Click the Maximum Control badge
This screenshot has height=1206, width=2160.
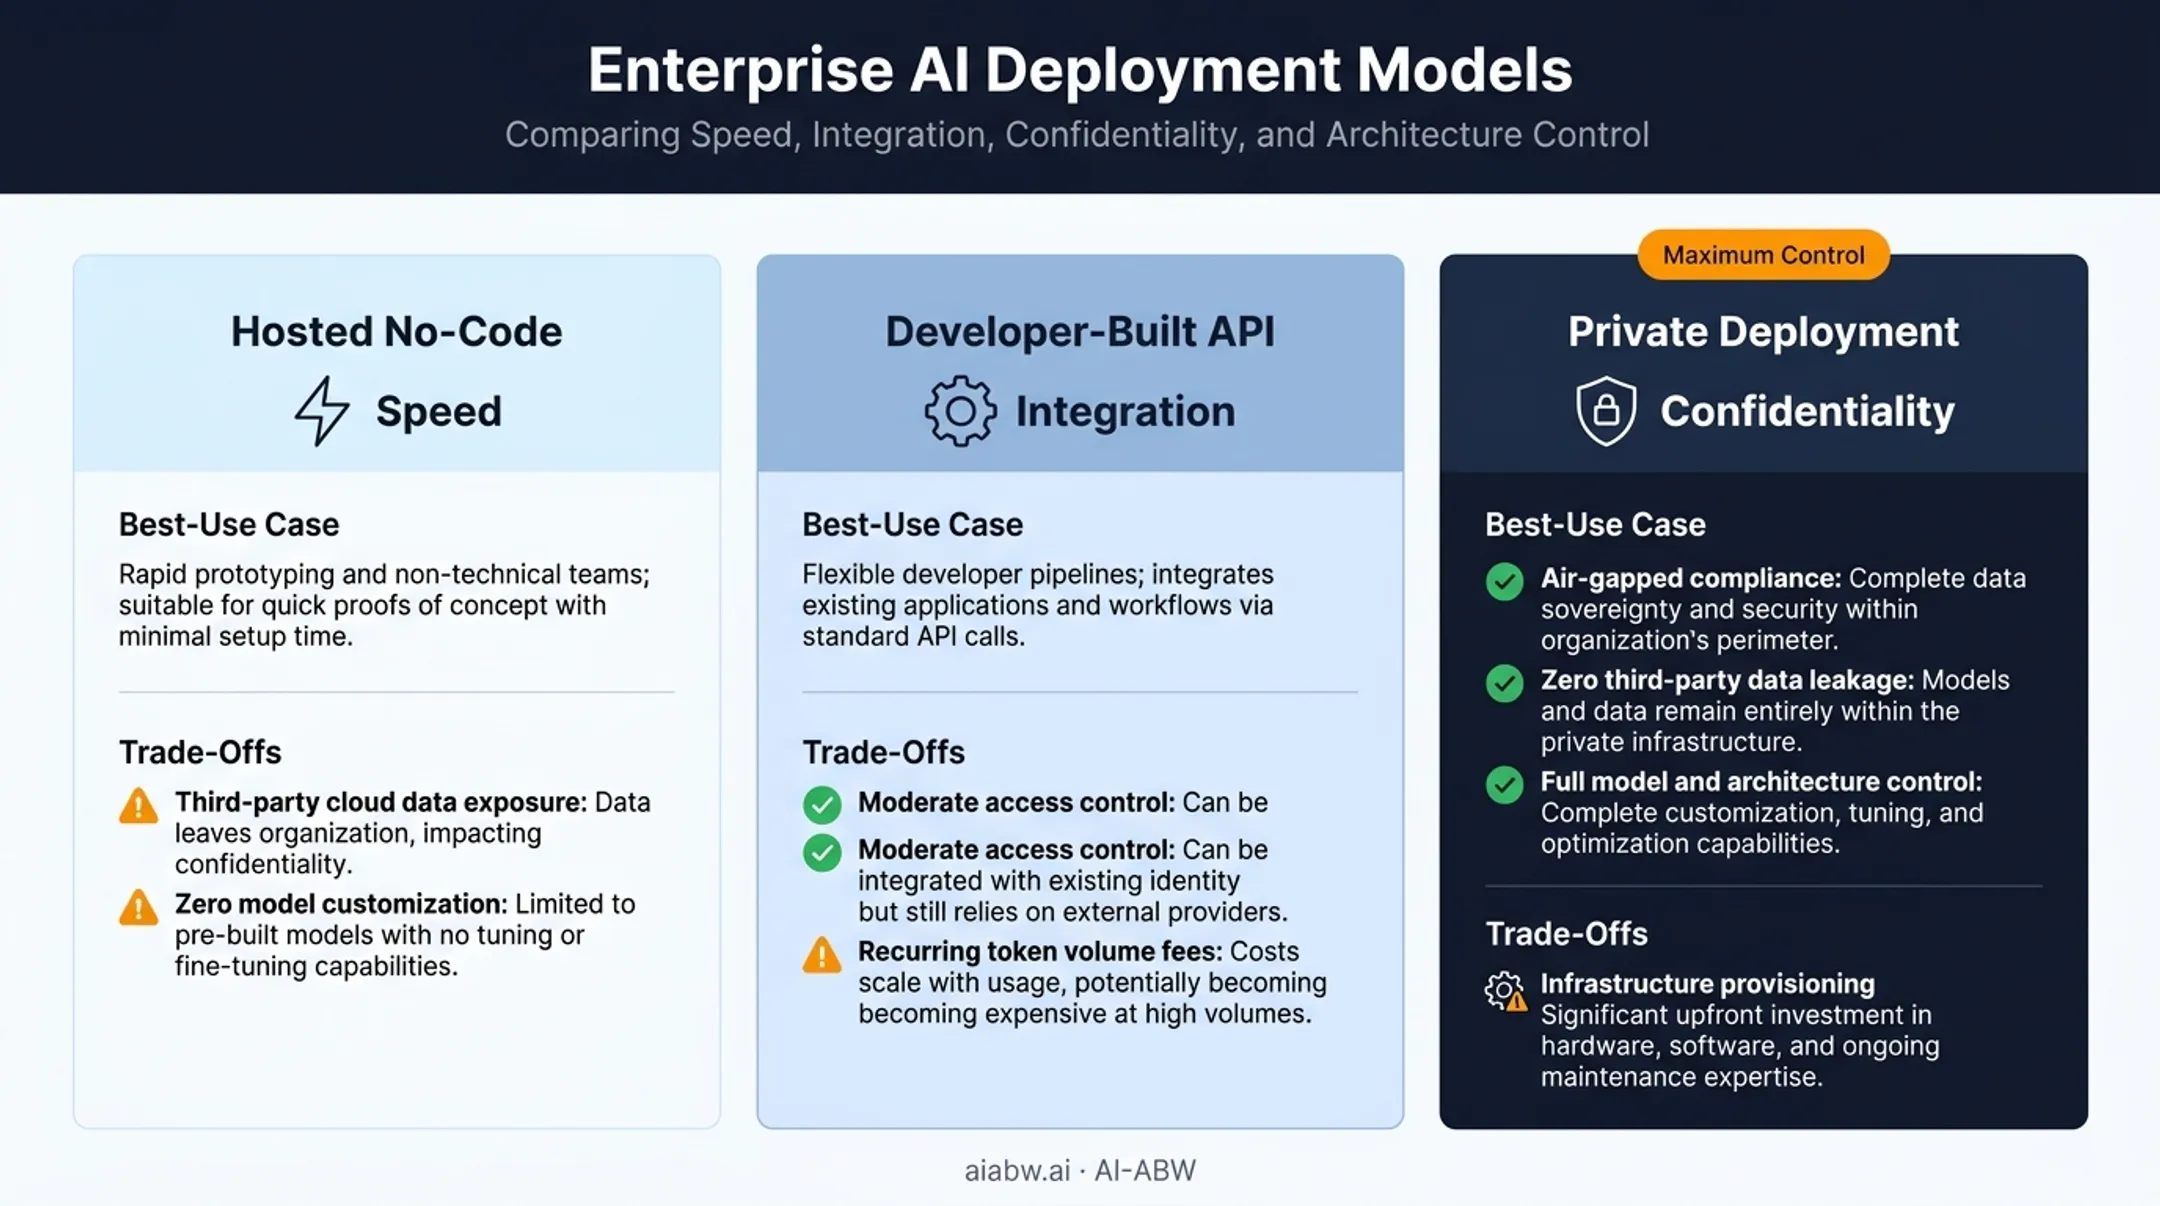pyautogui.click(x=1763, y=255)
